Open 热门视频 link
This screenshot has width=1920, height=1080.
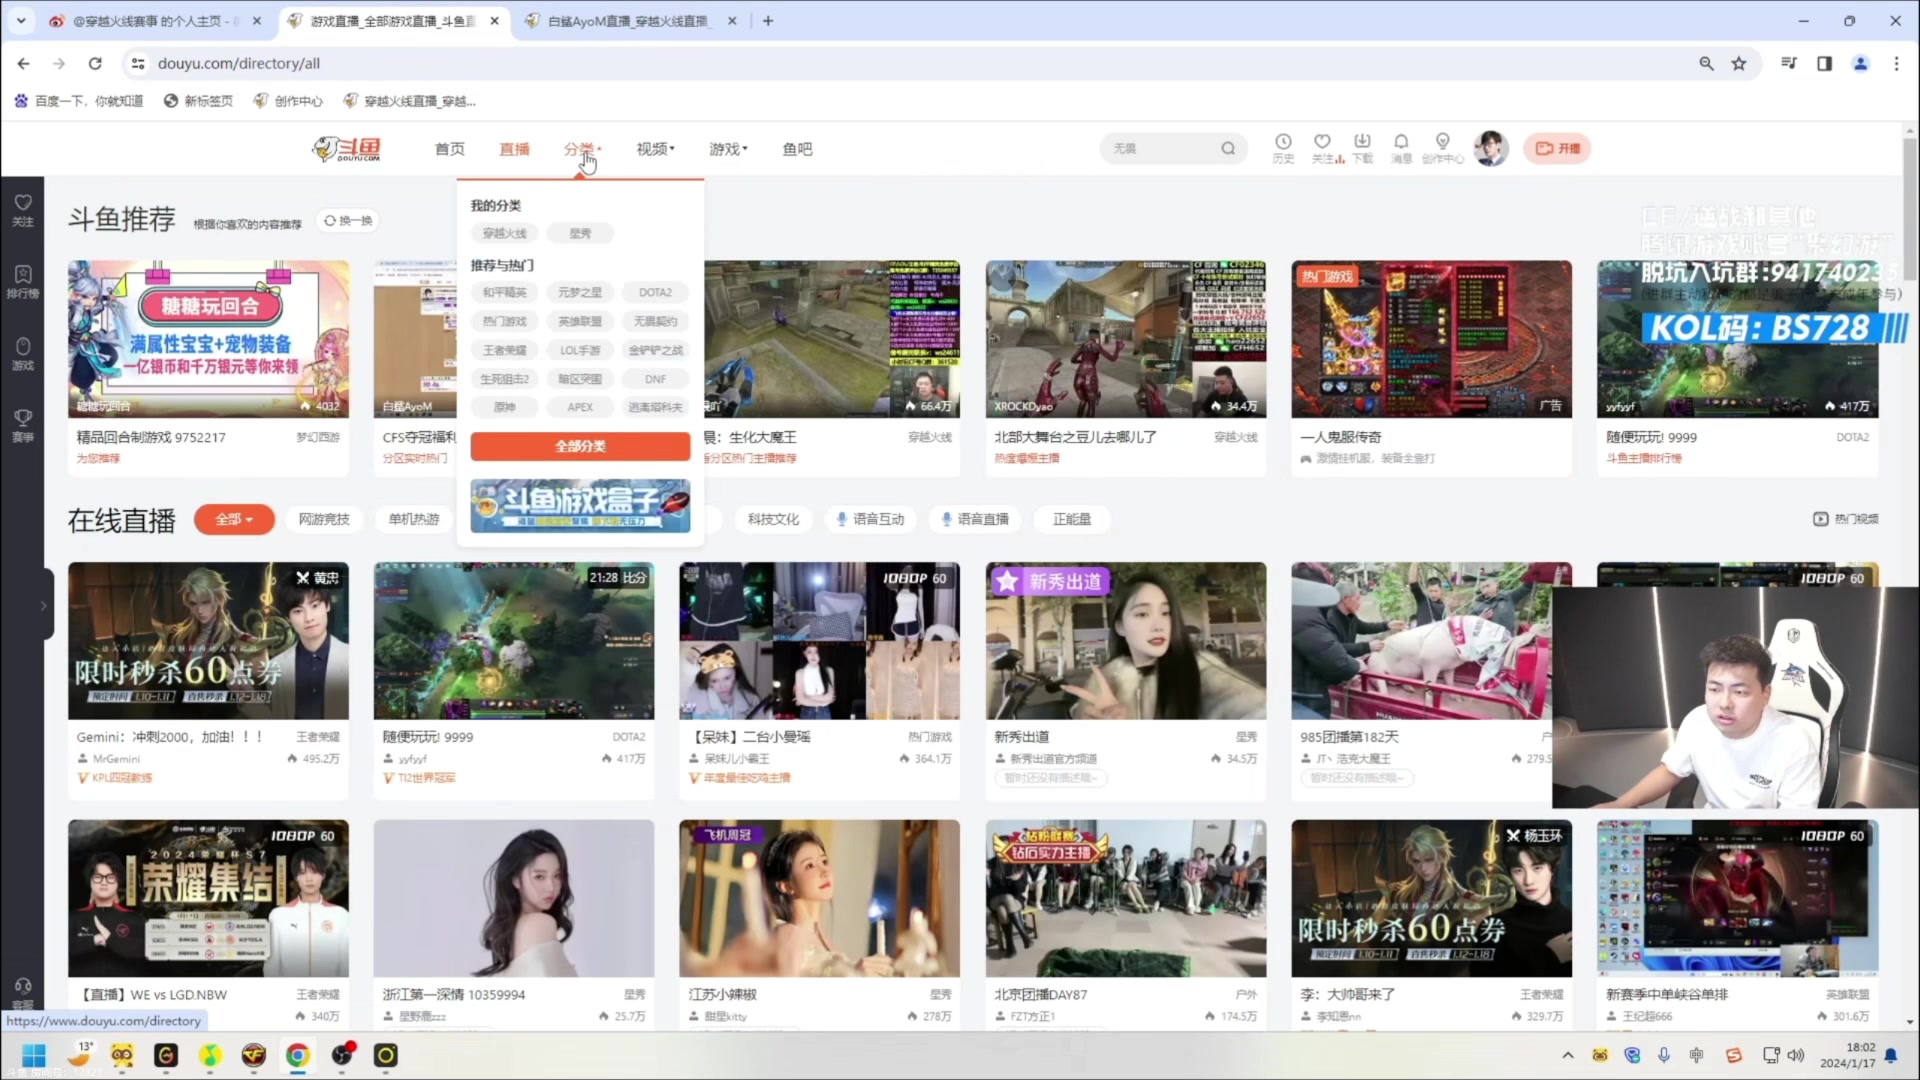coord(1846,519)
